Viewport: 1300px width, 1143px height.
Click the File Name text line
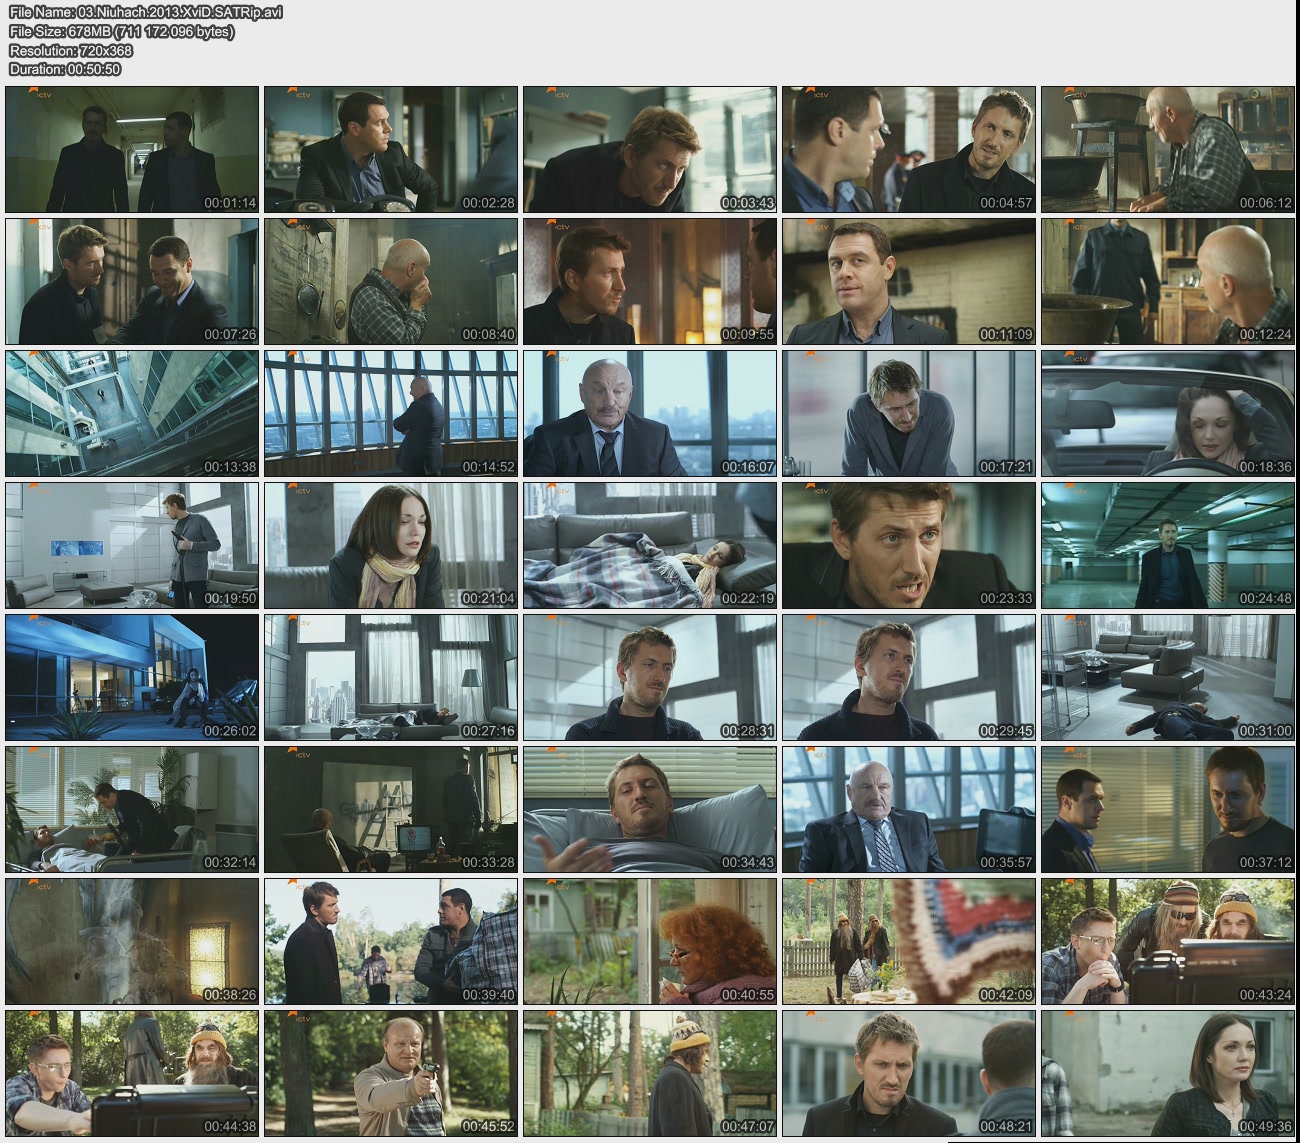pos(146,12)
